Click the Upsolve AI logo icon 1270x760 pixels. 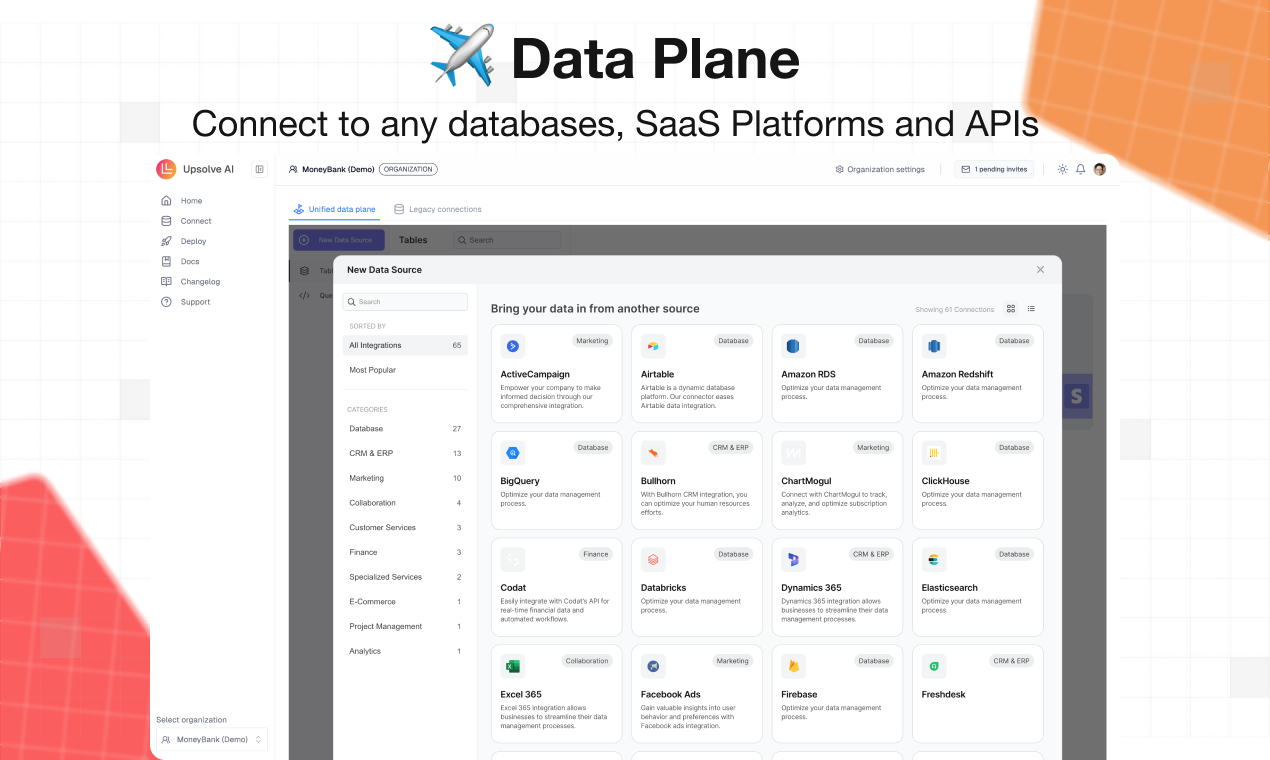pos(166,169)
